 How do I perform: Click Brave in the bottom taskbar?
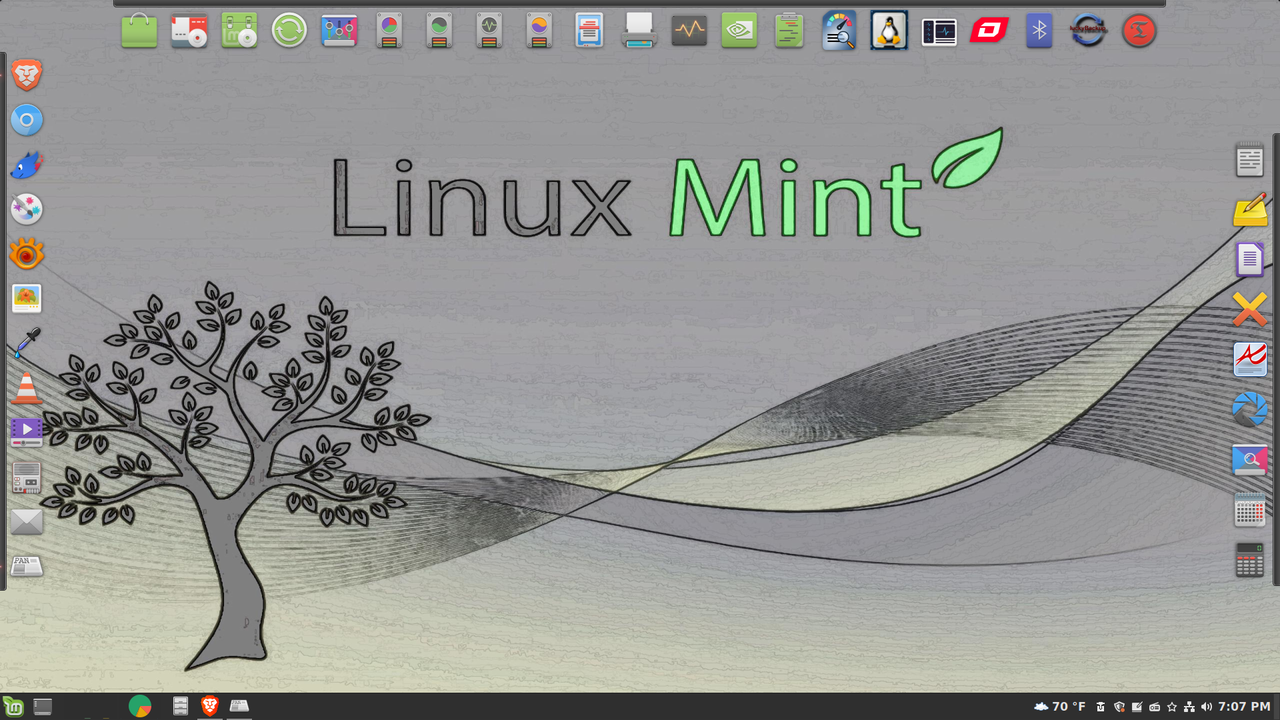click(x=210, y=706)
